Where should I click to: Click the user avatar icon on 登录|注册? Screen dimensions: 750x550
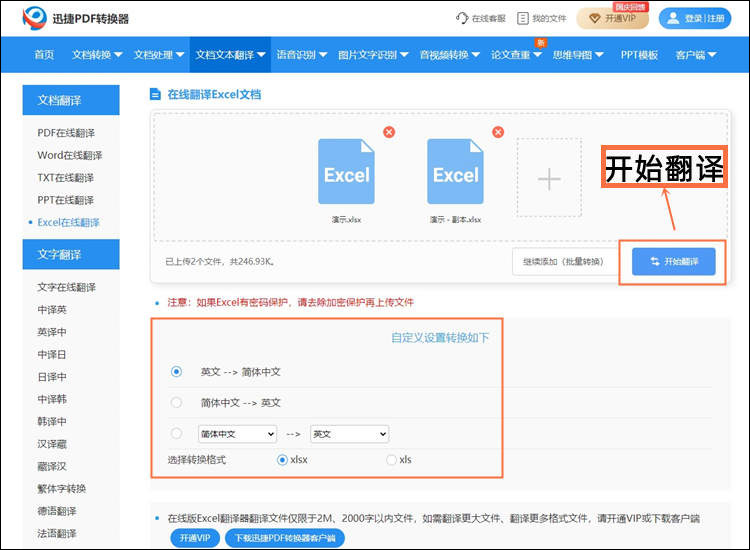click(x=673, y=18)
